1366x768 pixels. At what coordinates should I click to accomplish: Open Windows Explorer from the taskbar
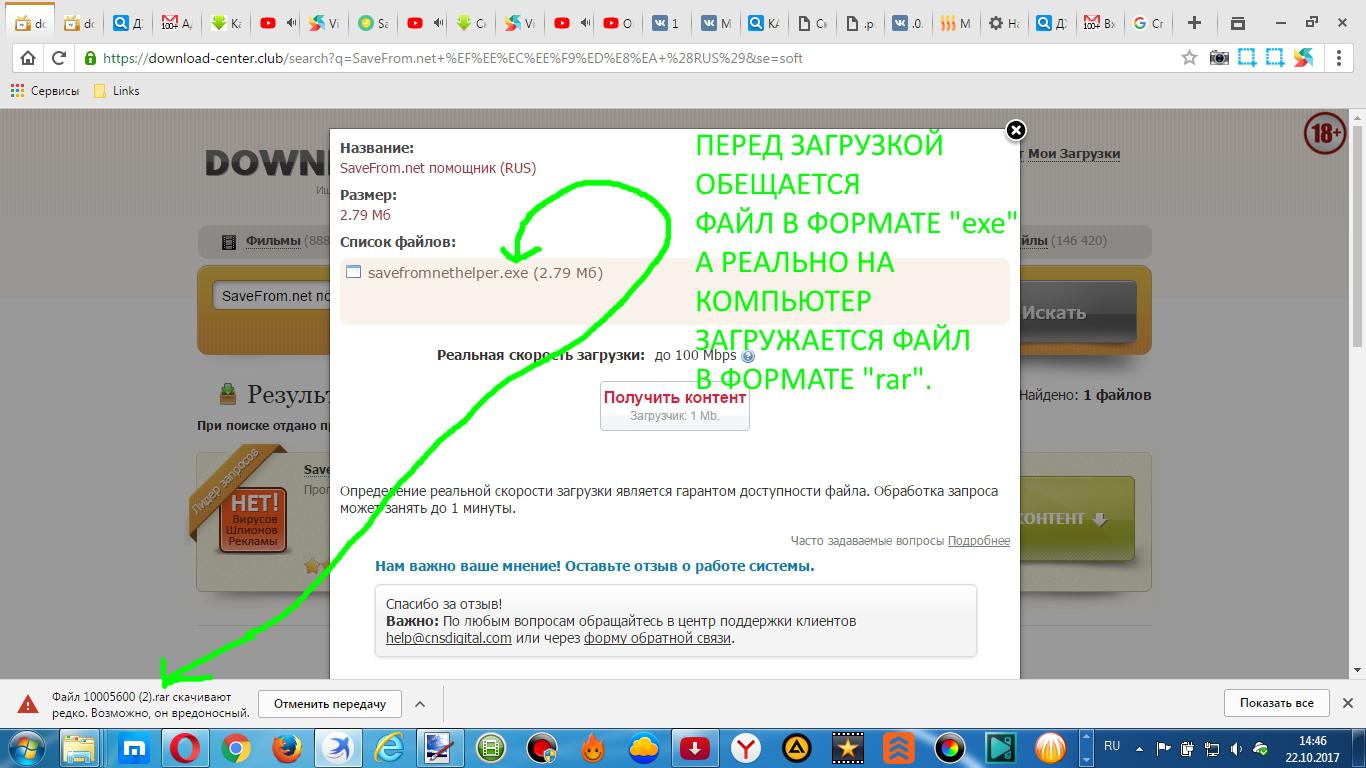click(x=79, y=748)
